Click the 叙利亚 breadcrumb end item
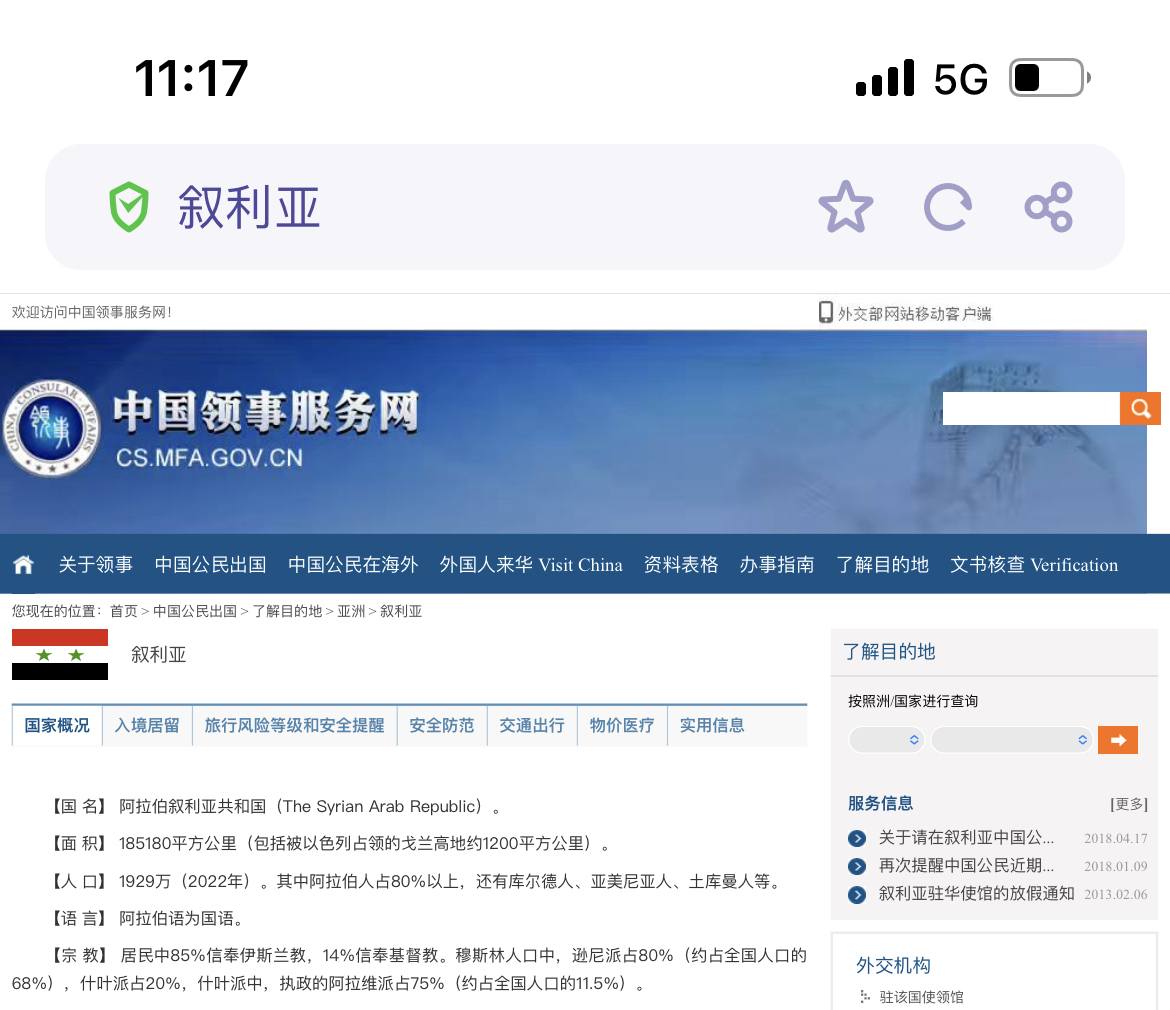The image size is (1170, 1010). [x=401, y=611]
